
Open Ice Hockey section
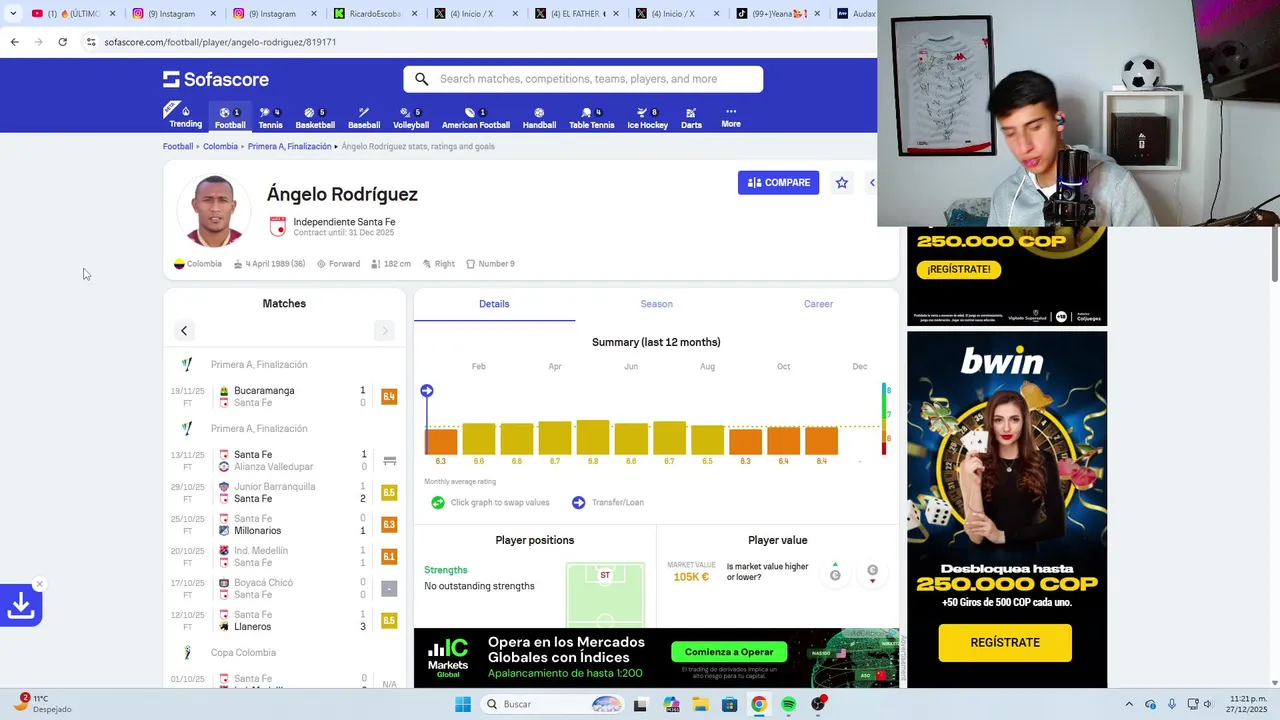(x=647, y=117)
